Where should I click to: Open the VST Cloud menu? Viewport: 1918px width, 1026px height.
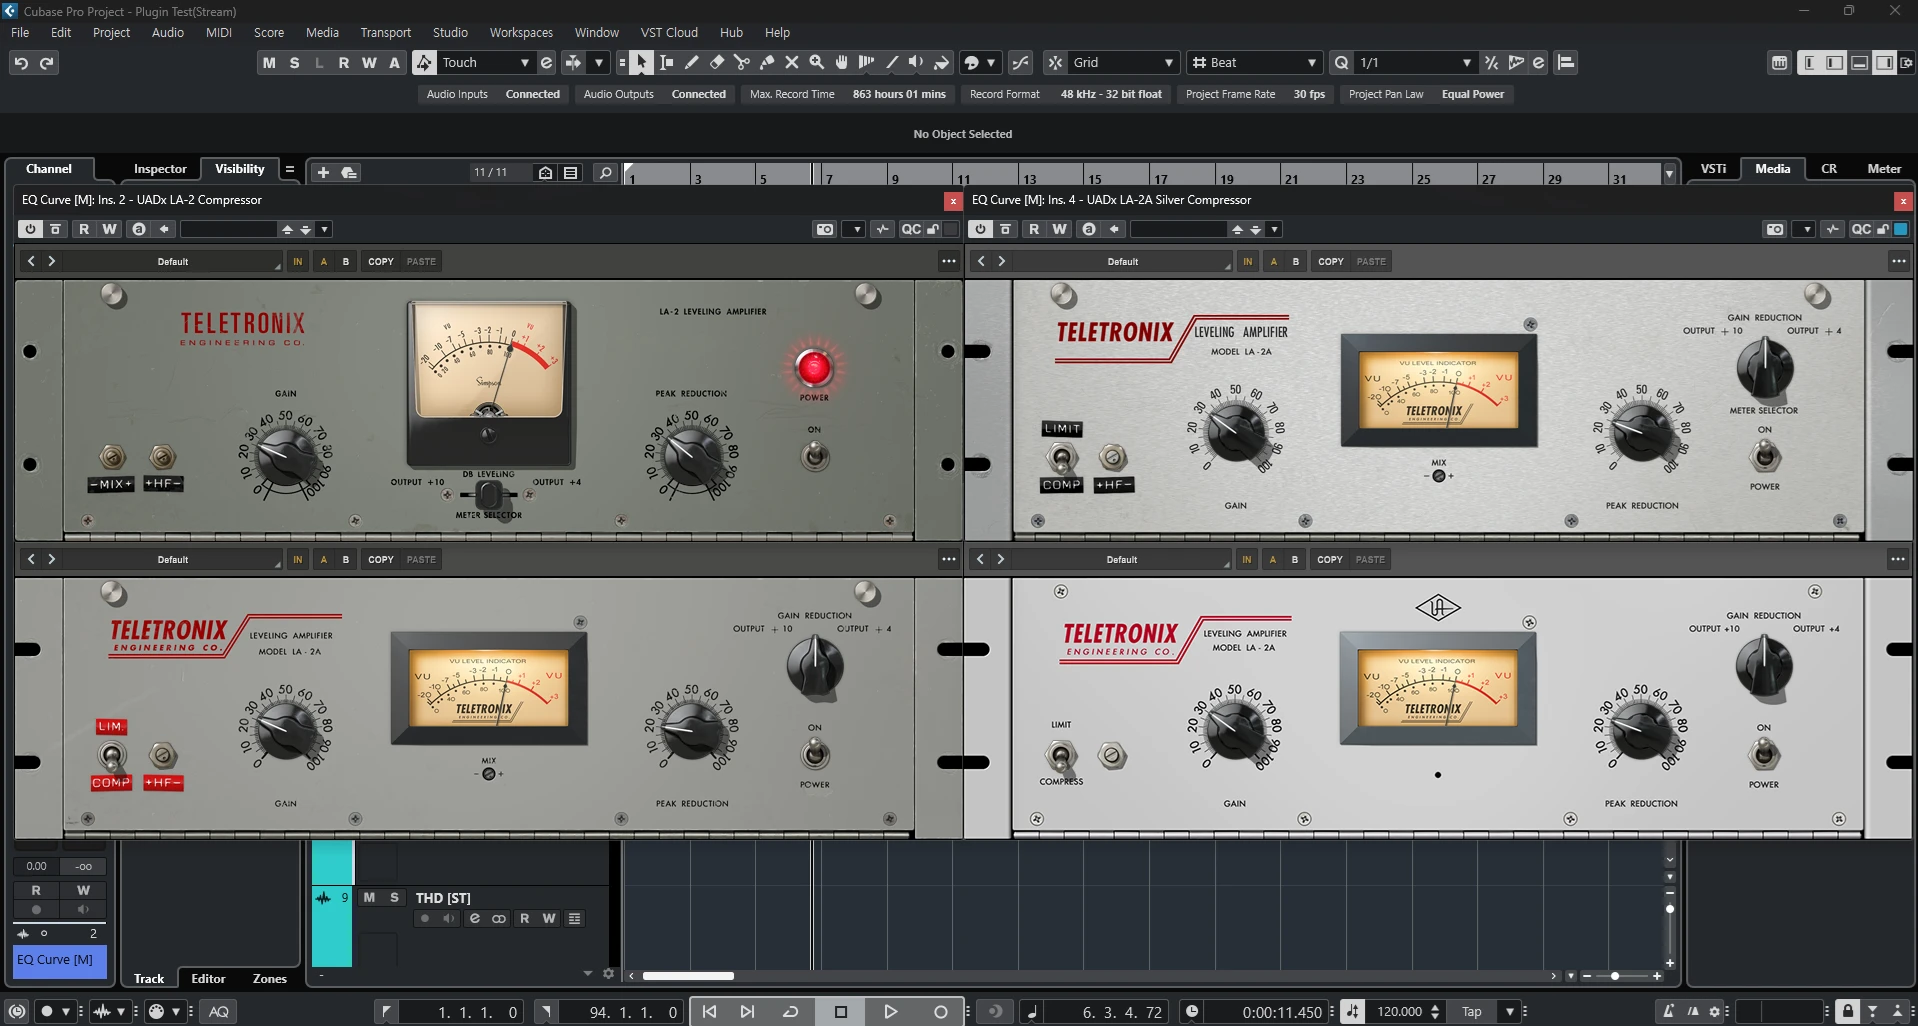point(669,32)
